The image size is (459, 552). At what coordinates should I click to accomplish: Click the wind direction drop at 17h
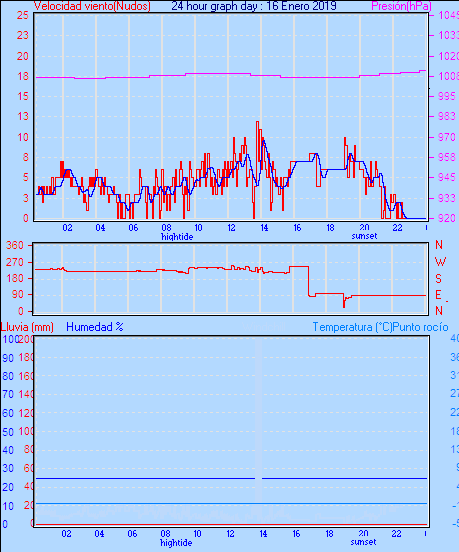coord(309,282)
